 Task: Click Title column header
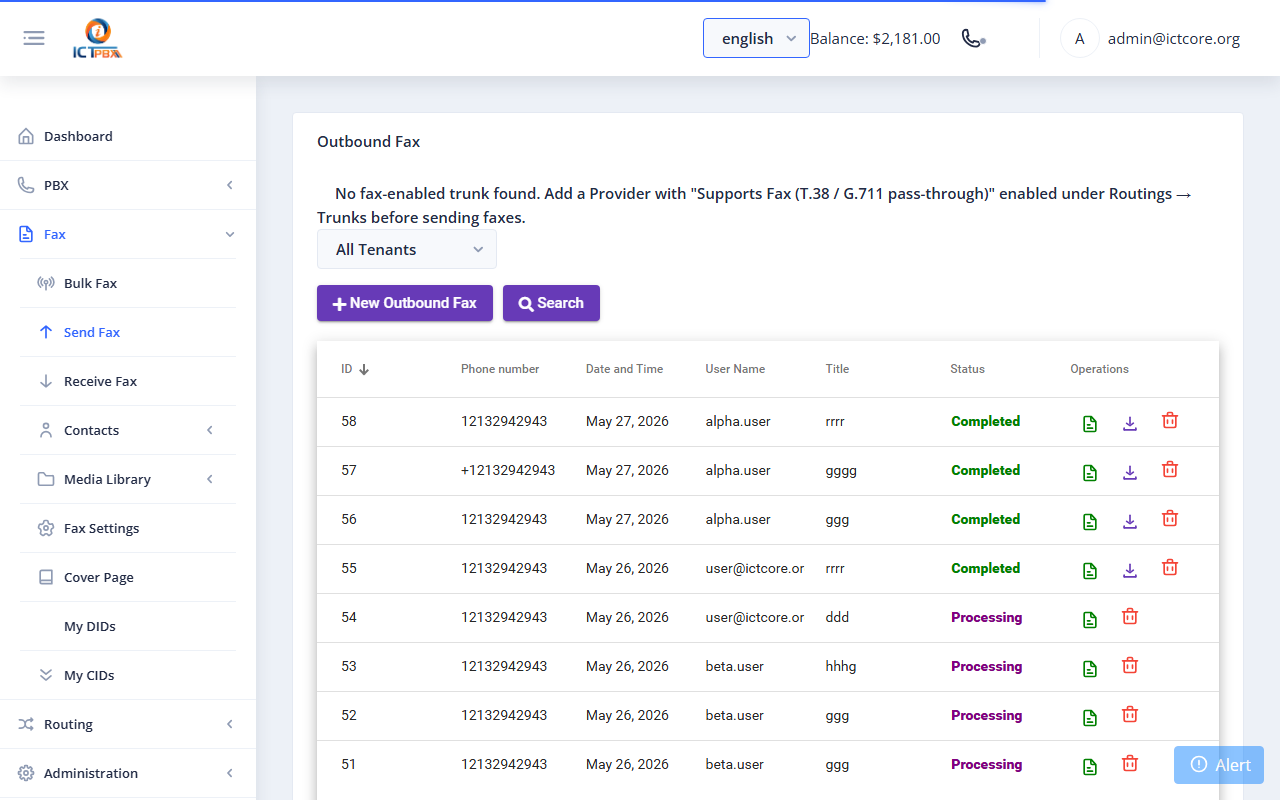click(x=837, y=369)
